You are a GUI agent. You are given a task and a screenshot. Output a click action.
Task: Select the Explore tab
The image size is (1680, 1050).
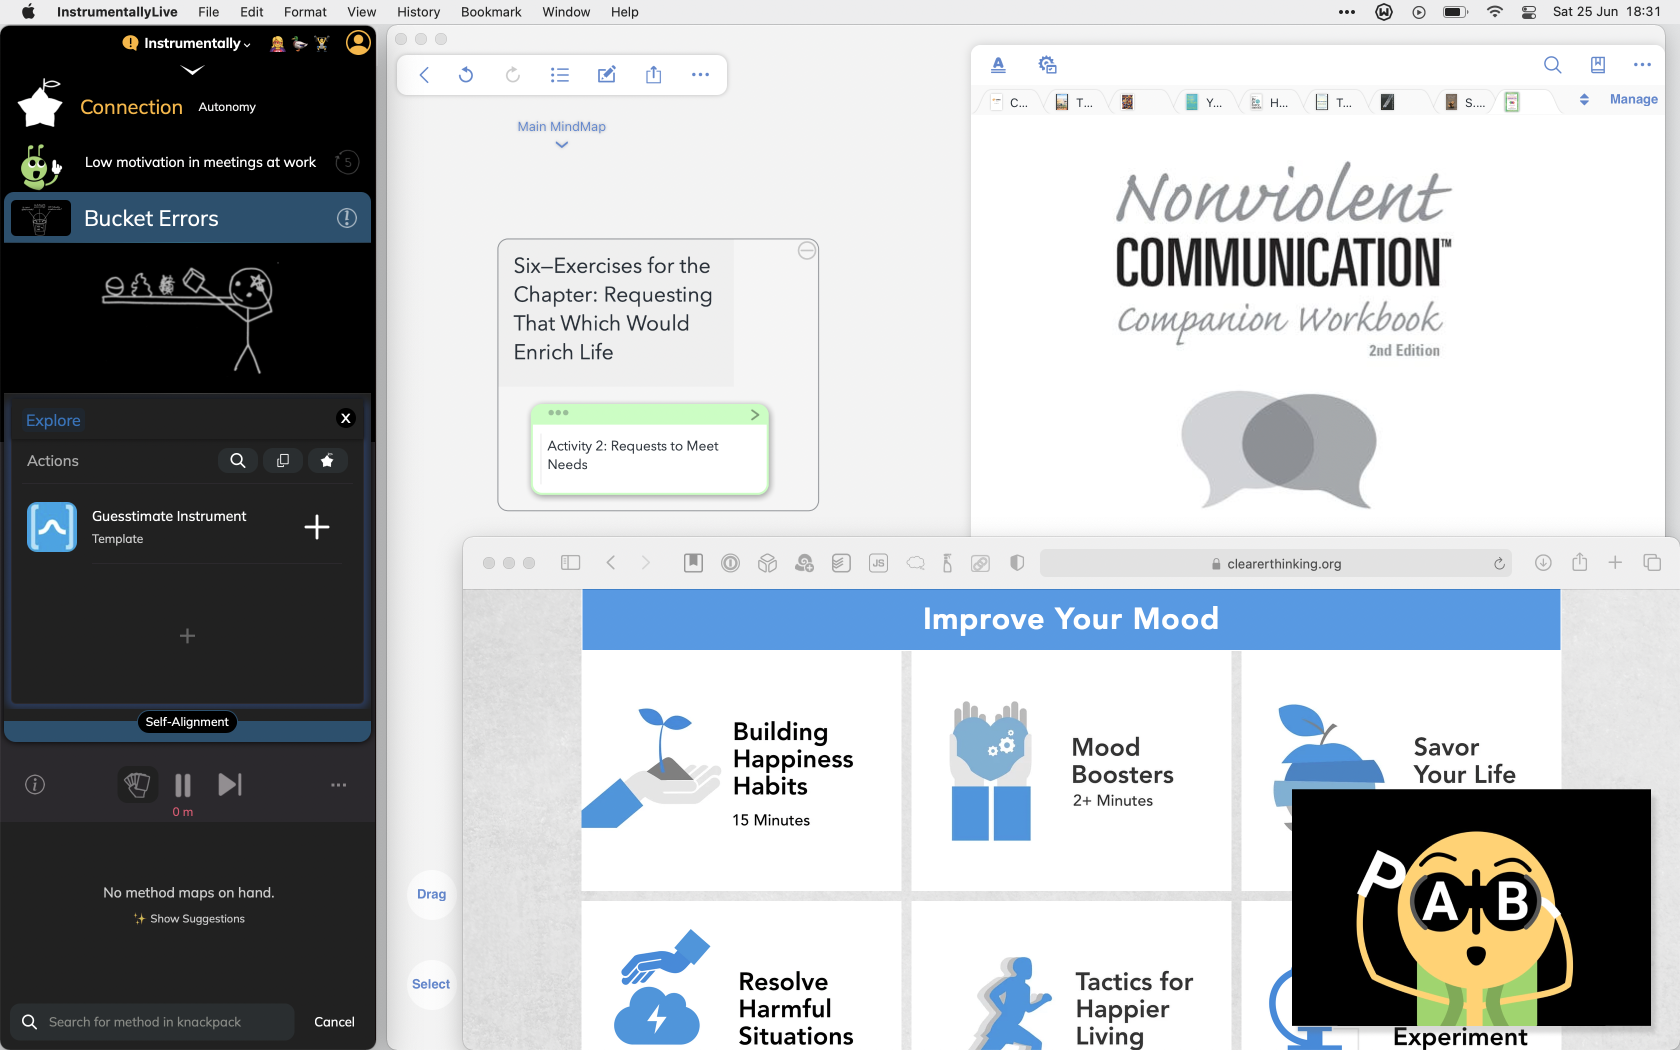pos(53,421)
